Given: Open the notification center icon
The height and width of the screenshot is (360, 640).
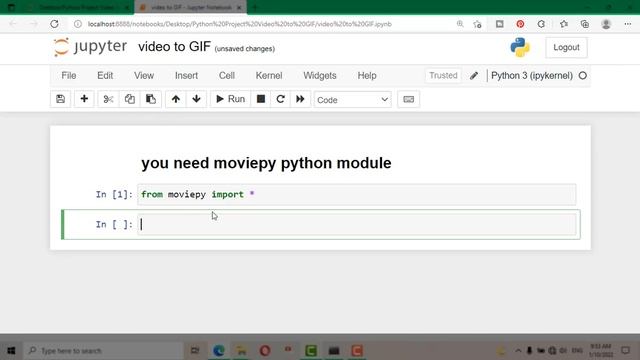Looking at the screenshot, I should coord(626,351).
